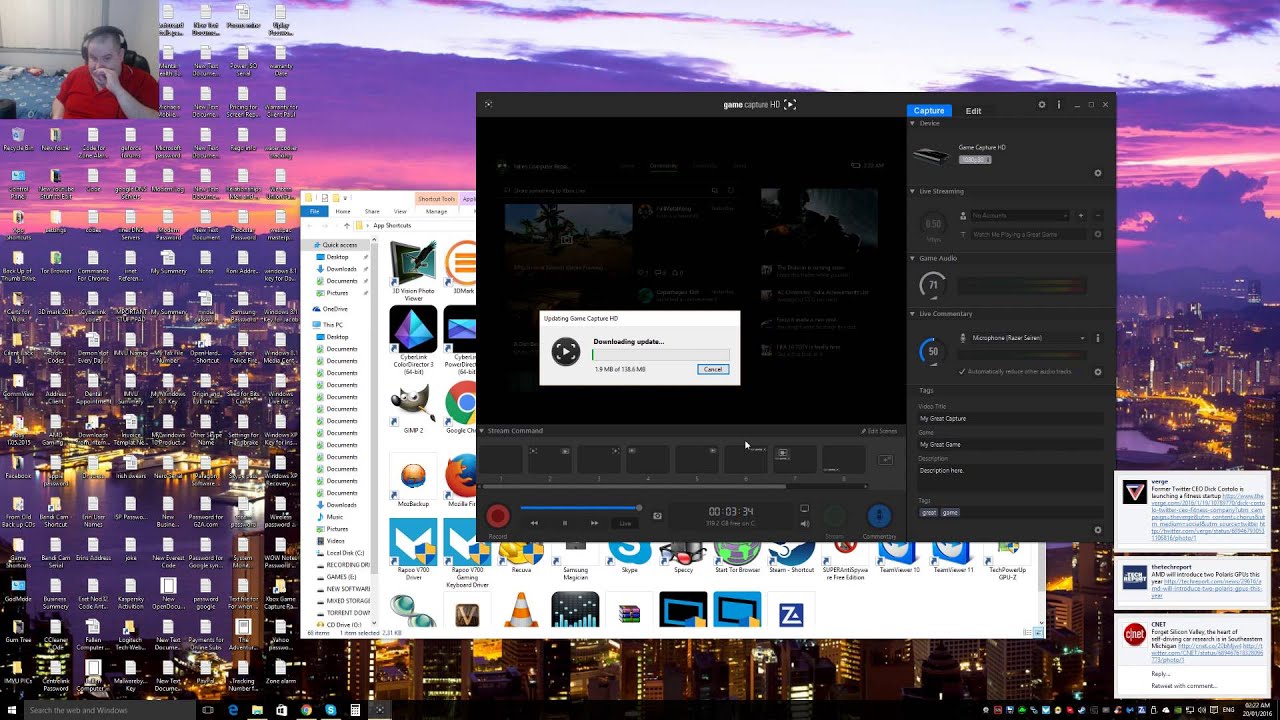Take a snapshot with the camera icon
Image resolution: width=1280 pixels, height=720 pixels.
click(x=657, y=516)
